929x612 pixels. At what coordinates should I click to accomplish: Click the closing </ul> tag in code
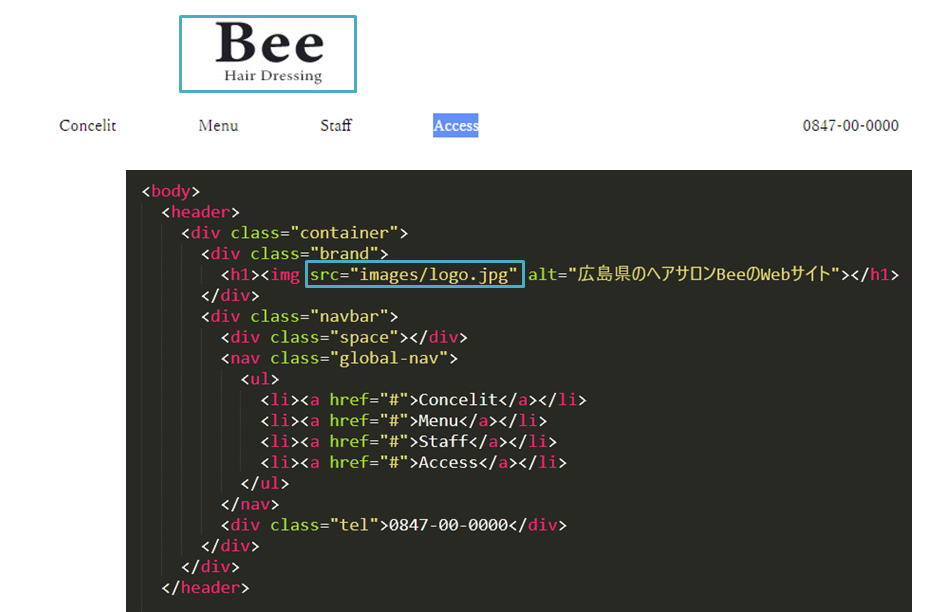coord(264,483)
